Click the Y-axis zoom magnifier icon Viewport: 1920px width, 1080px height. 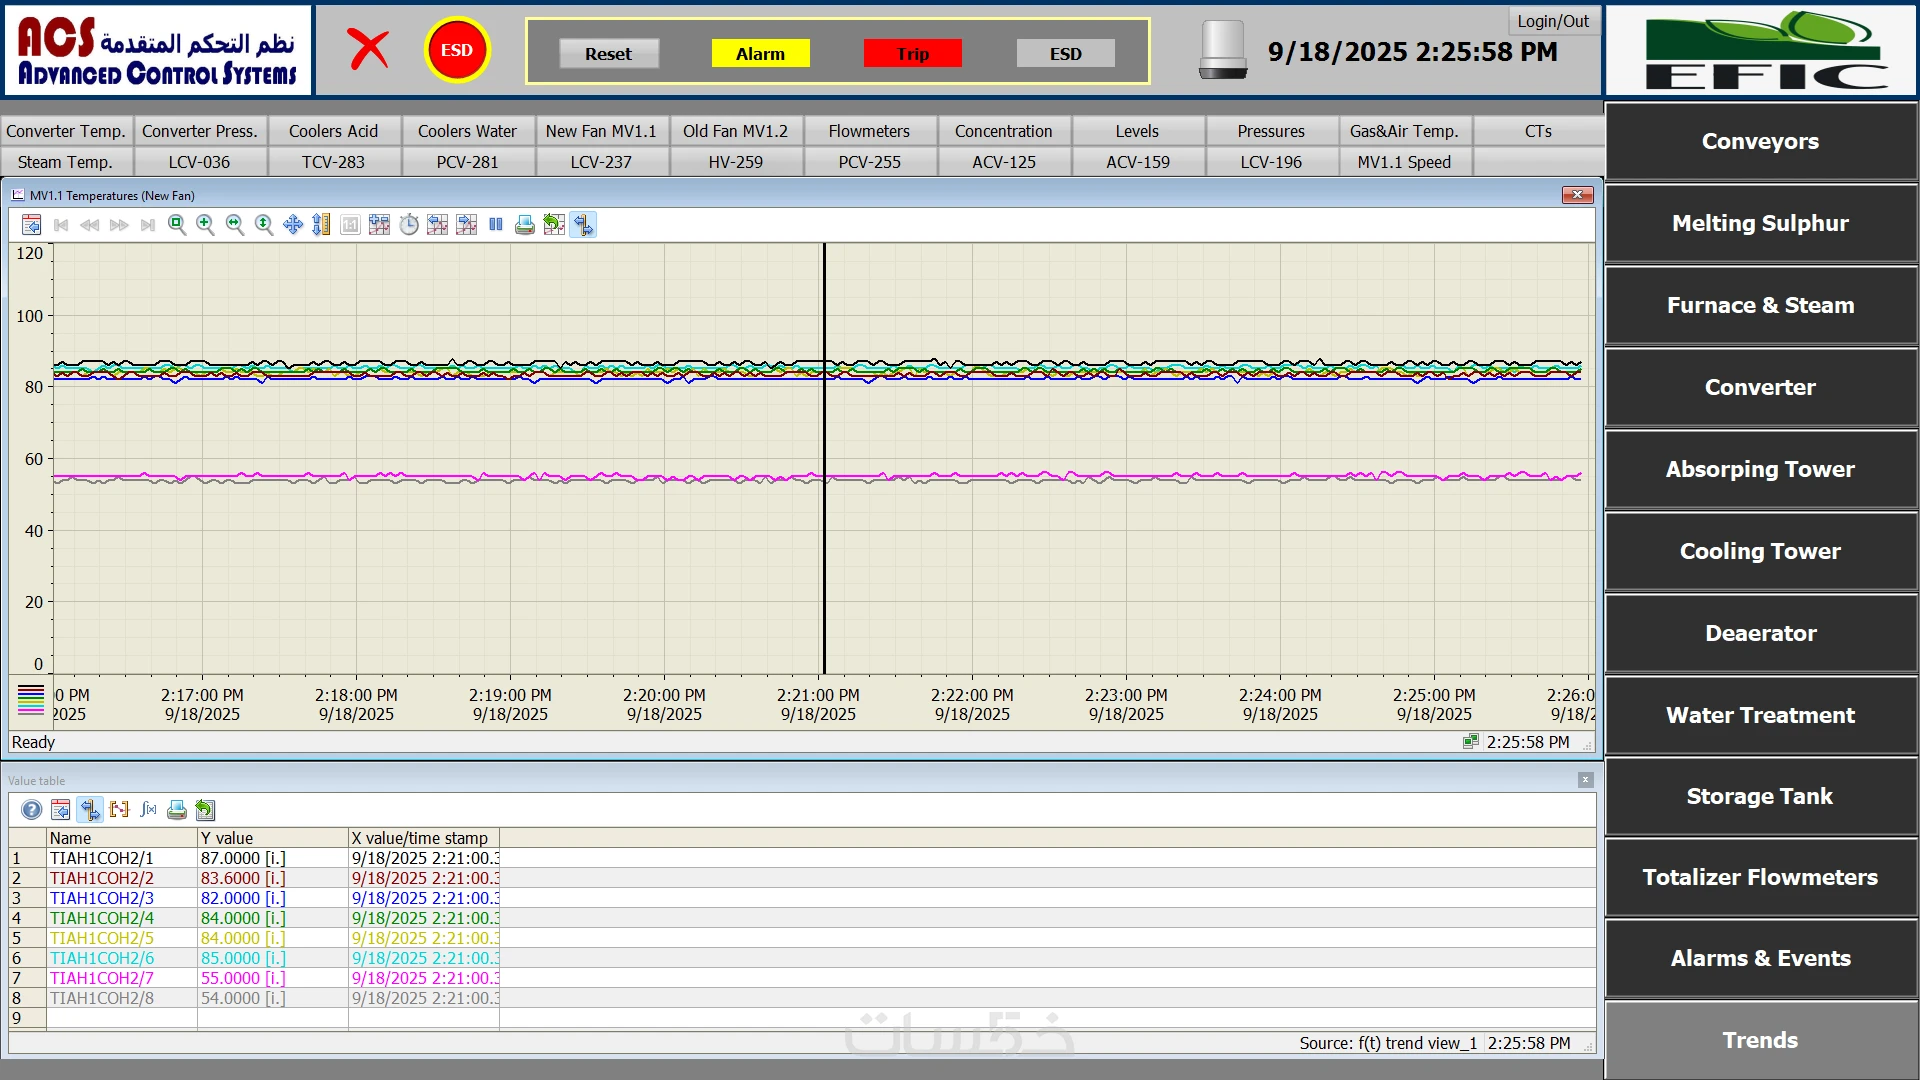(x=263, y=225)
